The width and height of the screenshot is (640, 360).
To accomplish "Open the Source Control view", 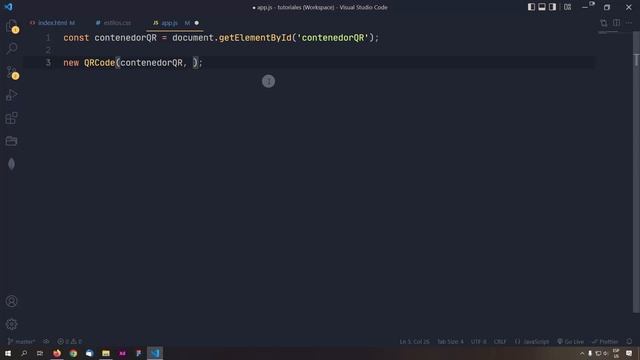I will click(12, 72).
